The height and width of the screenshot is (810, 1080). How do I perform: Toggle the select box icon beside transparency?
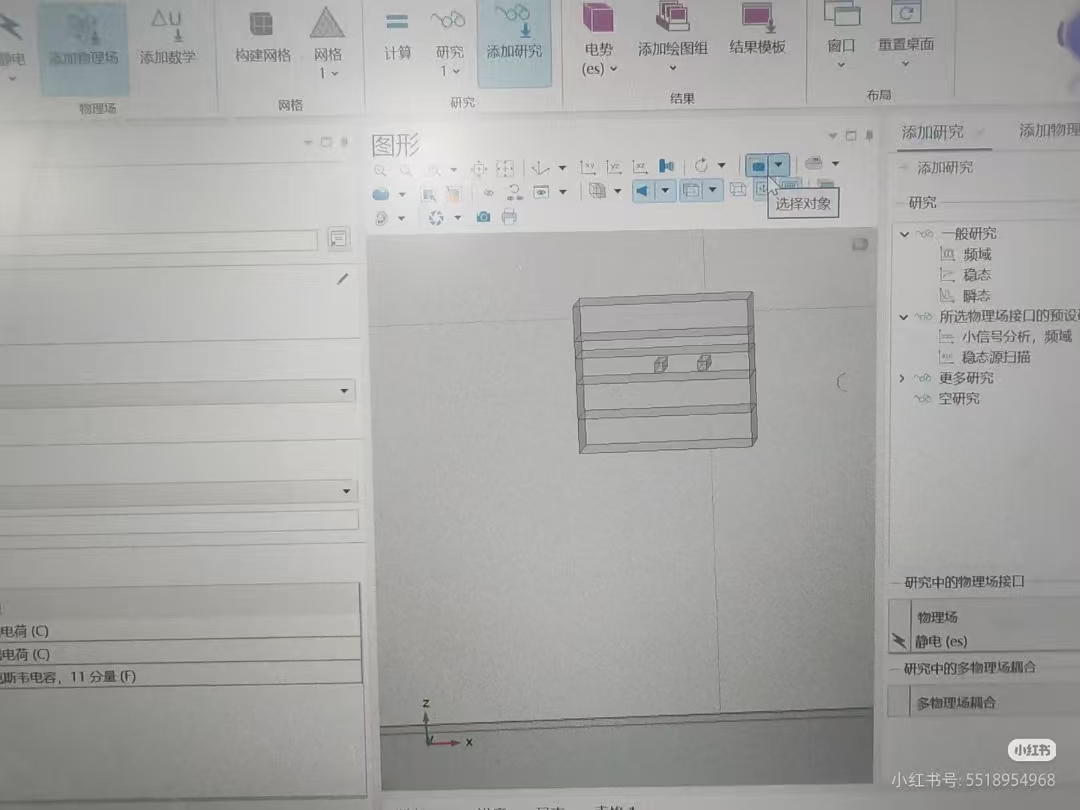click(428, 195)
